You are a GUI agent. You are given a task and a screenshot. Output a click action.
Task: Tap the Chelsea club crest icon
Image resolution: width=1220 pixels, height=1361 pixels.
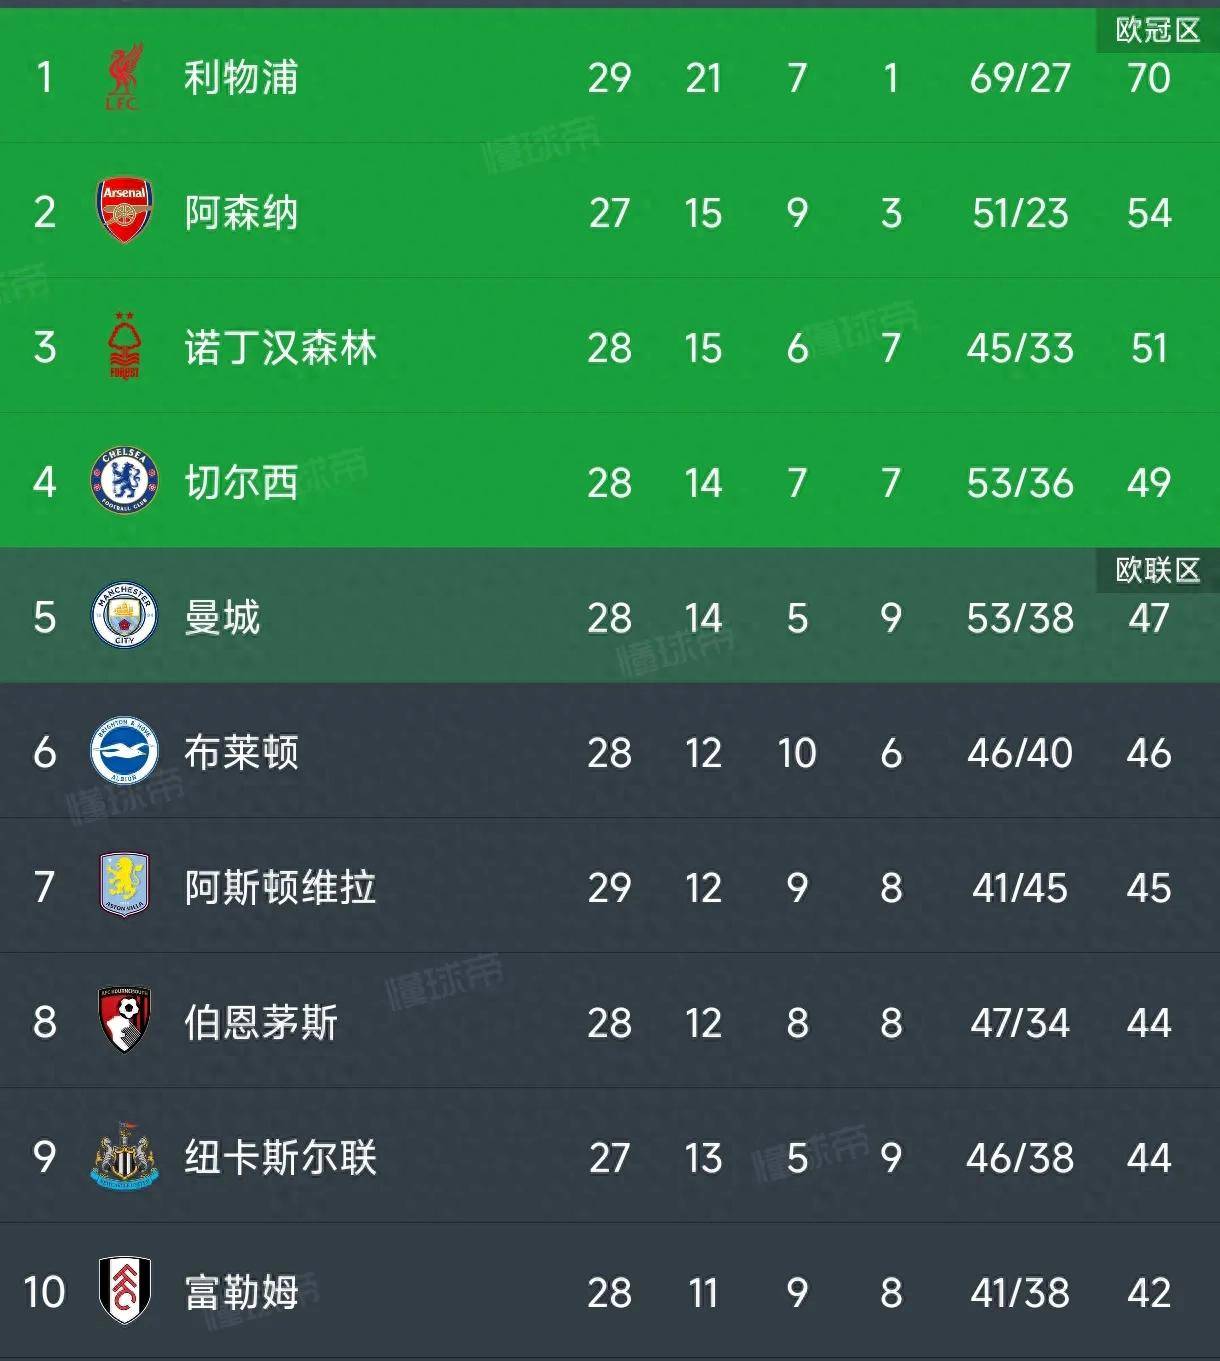click(x=124, y=481)
